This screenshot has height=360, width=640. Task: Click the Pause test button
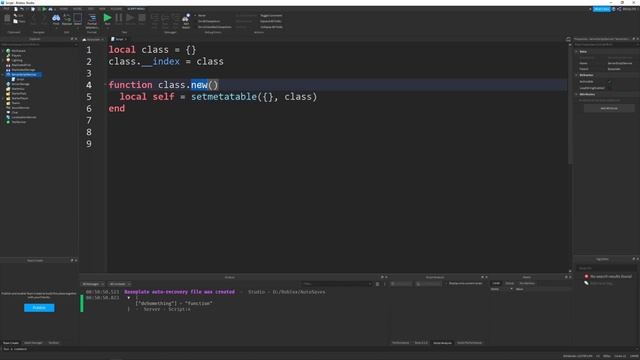pyautogui.click(x=118, y=19)
